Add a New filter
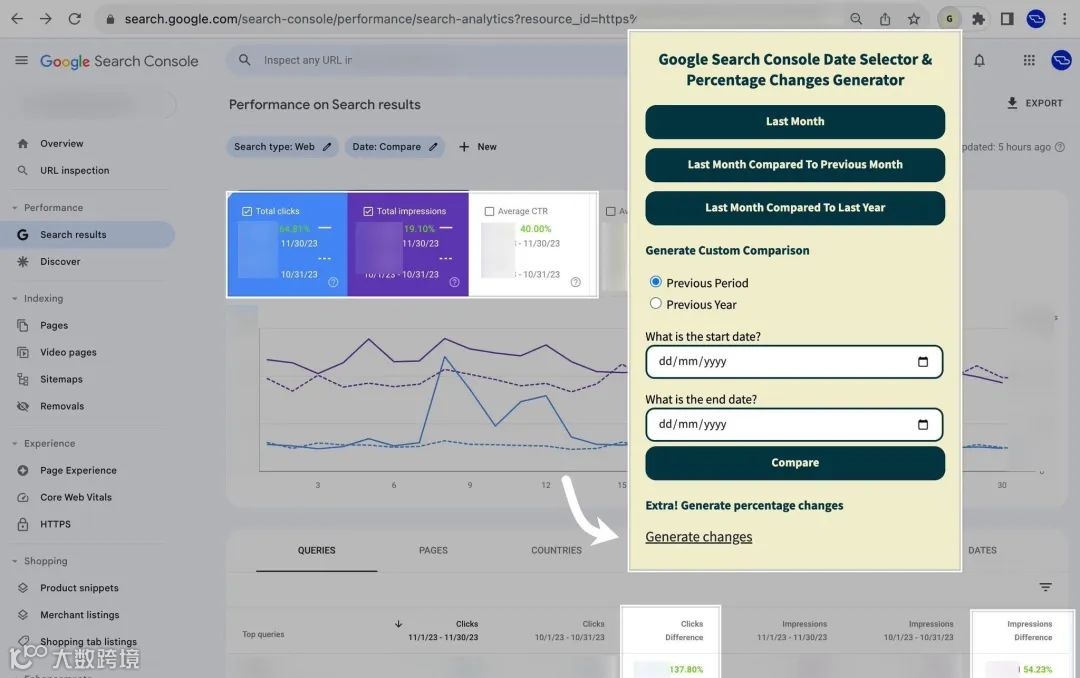 pyautogui.click(x=477, y=147)
